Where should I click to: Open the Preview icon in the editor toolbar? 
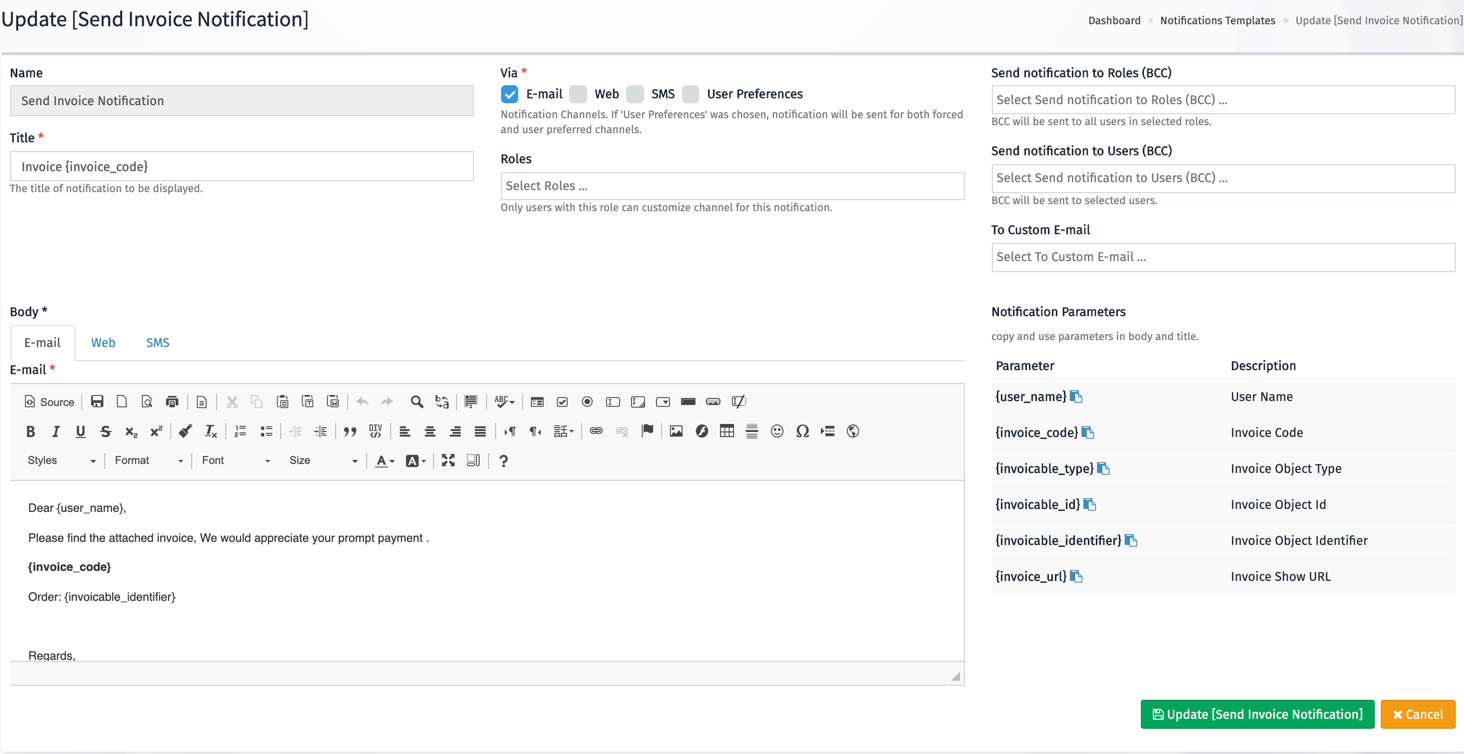click(147, 402)
